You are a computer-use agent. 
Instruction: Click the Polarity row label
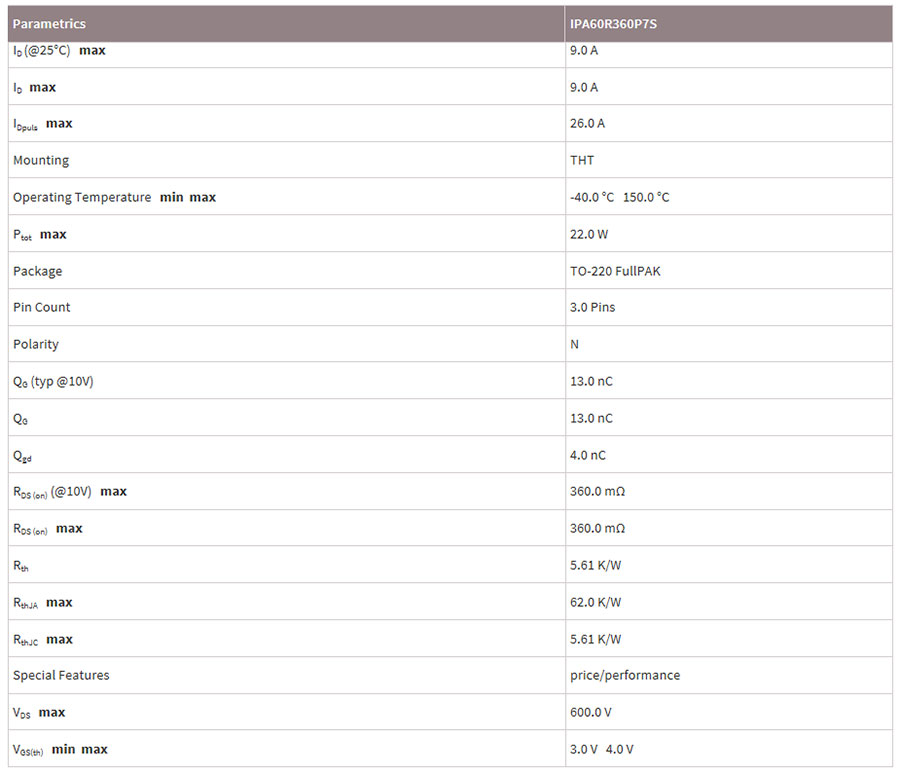(36, 344)
